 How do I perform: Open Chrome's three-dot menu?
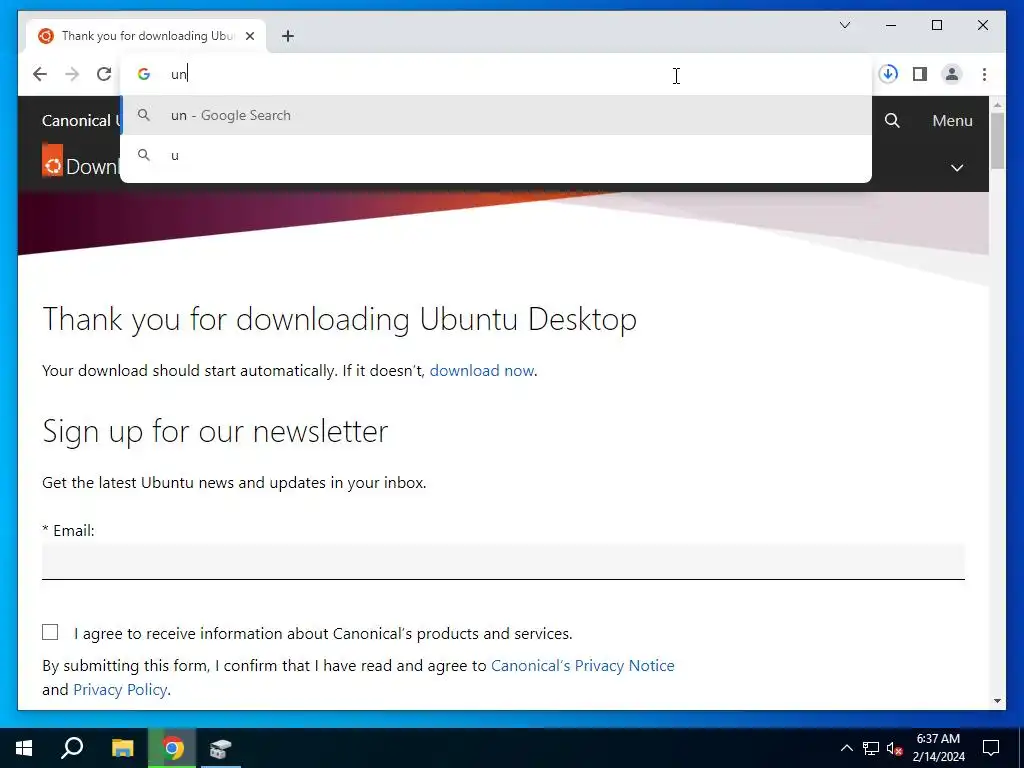coord(984,74)
